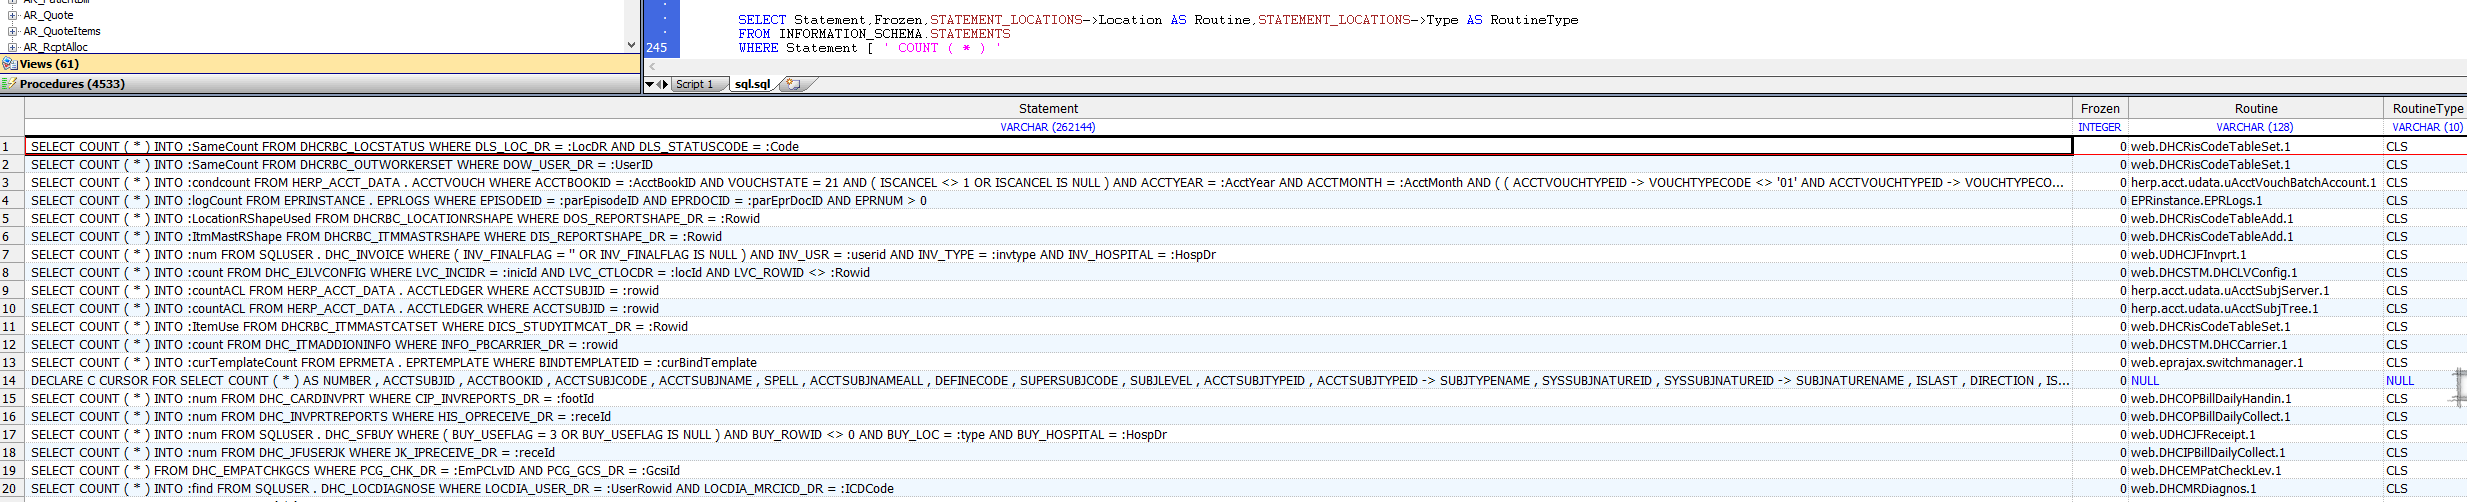The image size is (2467, 502).
Task: Click line number 245 in editor gutter
Action: click(657, 48)
